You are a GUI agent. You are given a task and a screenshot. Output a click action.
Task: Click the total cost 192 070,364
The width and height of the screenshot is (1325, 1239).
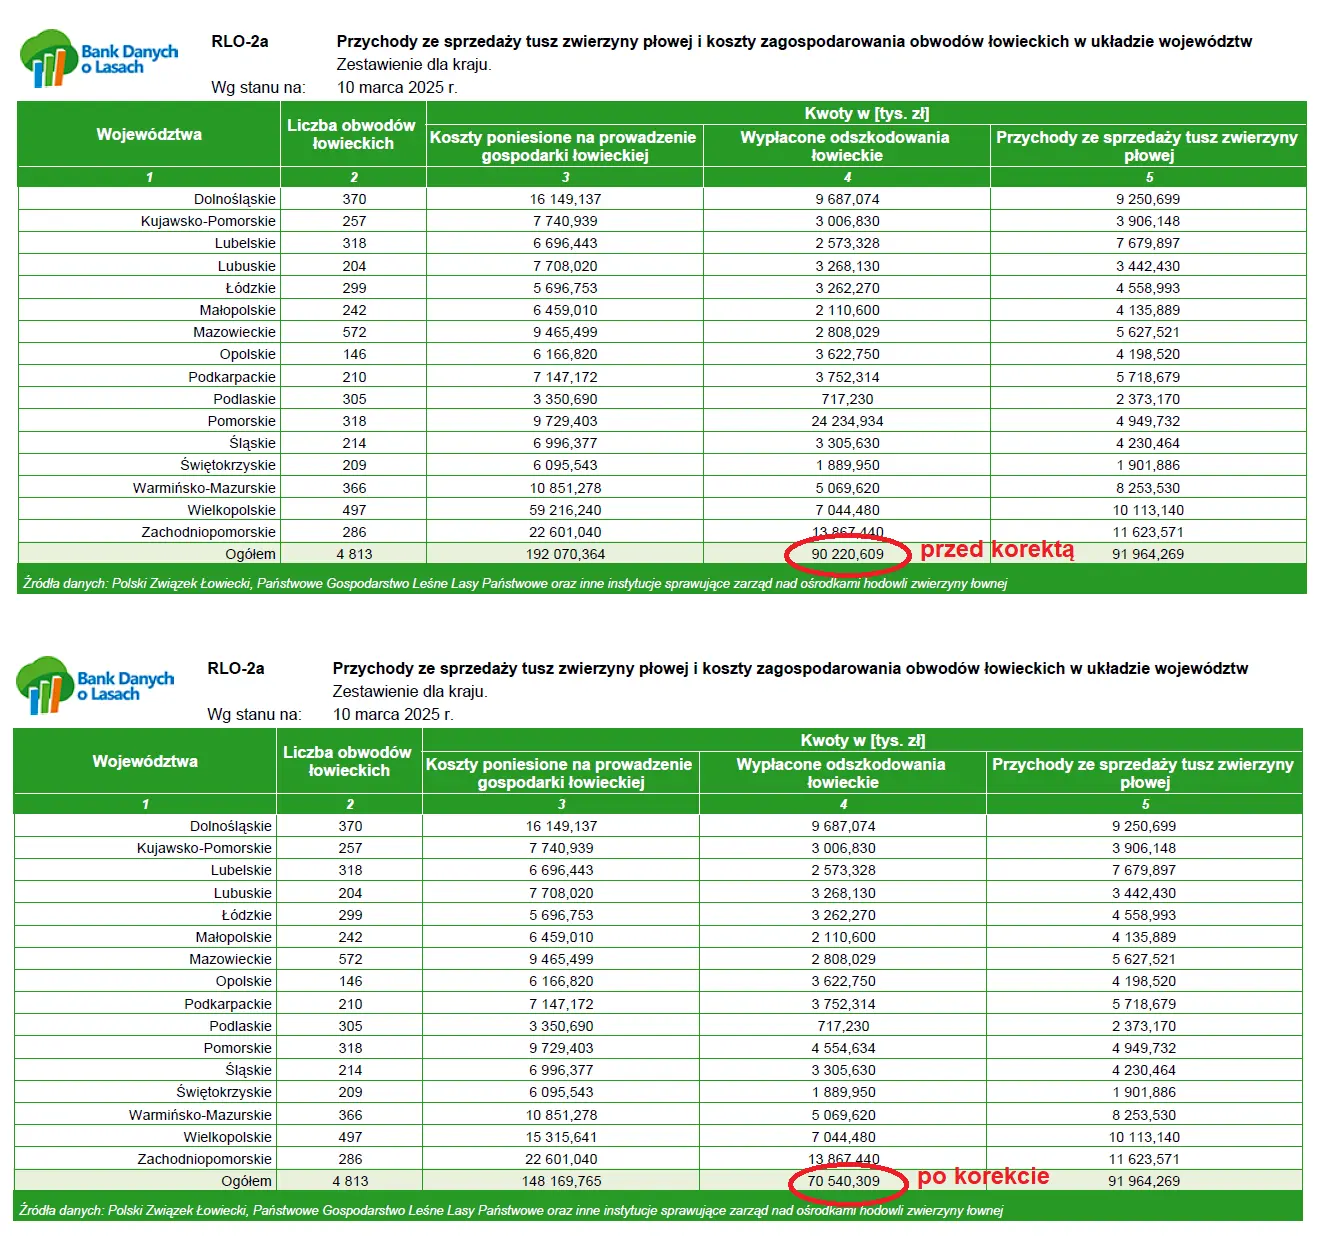point(565,554)
